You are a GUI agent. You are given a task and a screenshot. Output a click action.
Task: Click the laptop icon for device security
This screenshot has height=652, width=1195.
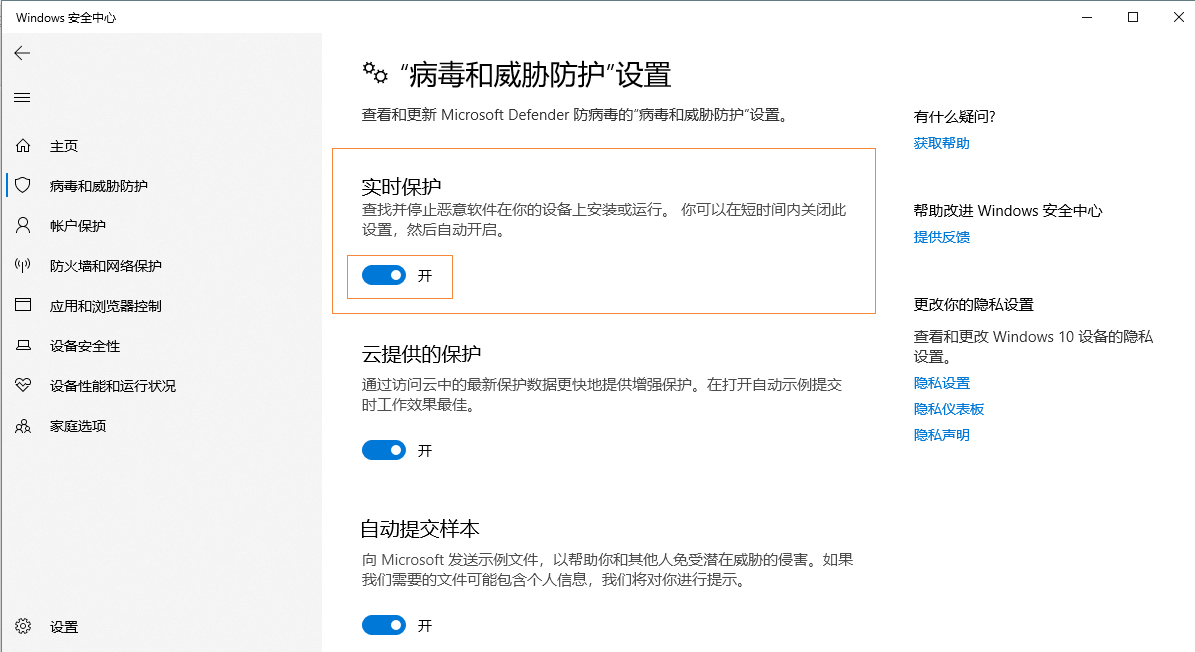point(23,345)
